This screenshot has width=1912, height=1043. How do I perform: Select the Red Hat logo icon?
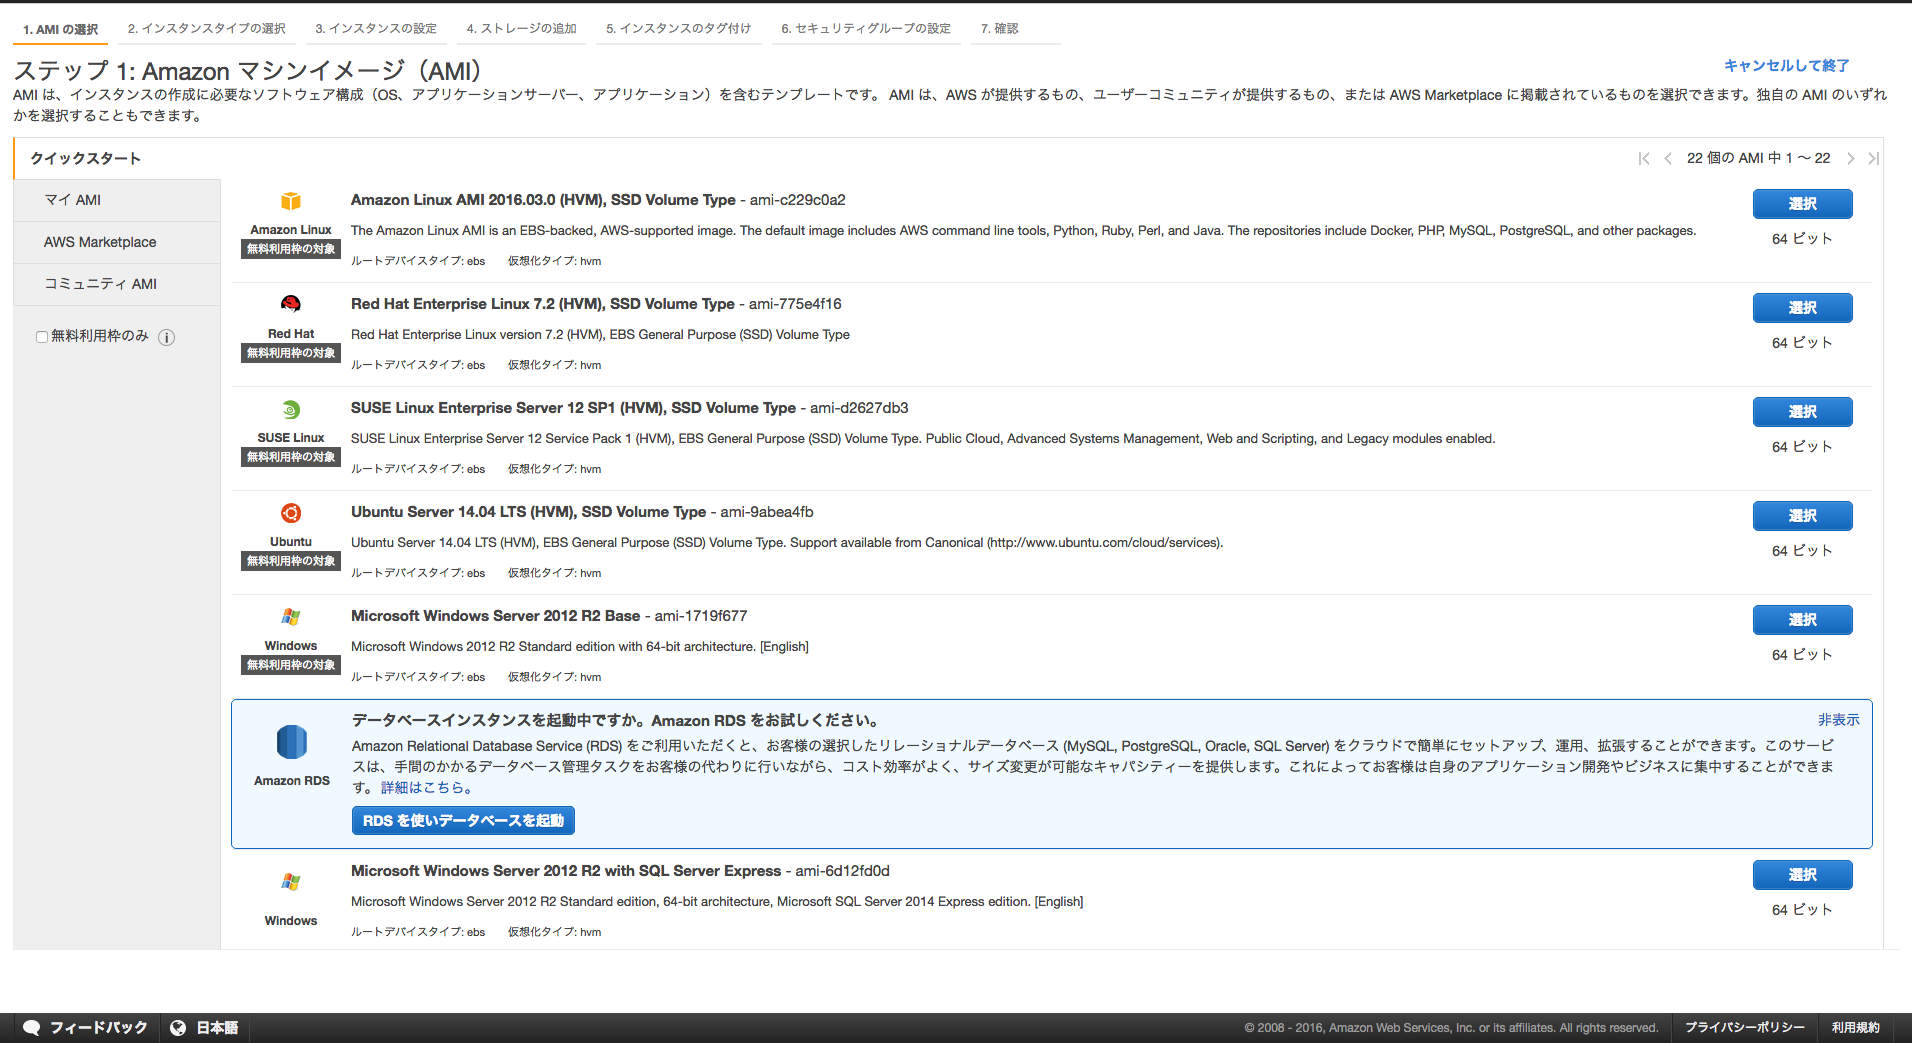tap(290, 305)
